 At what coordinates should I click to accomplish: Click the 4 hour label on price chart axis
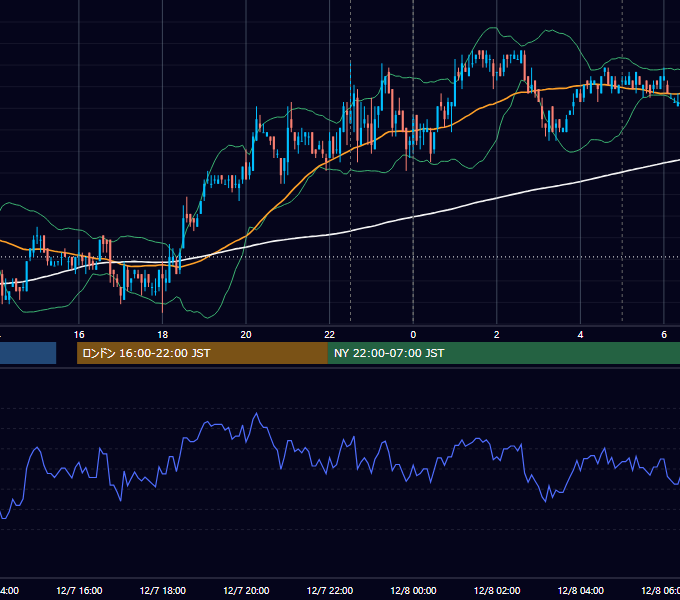[580, 335]
